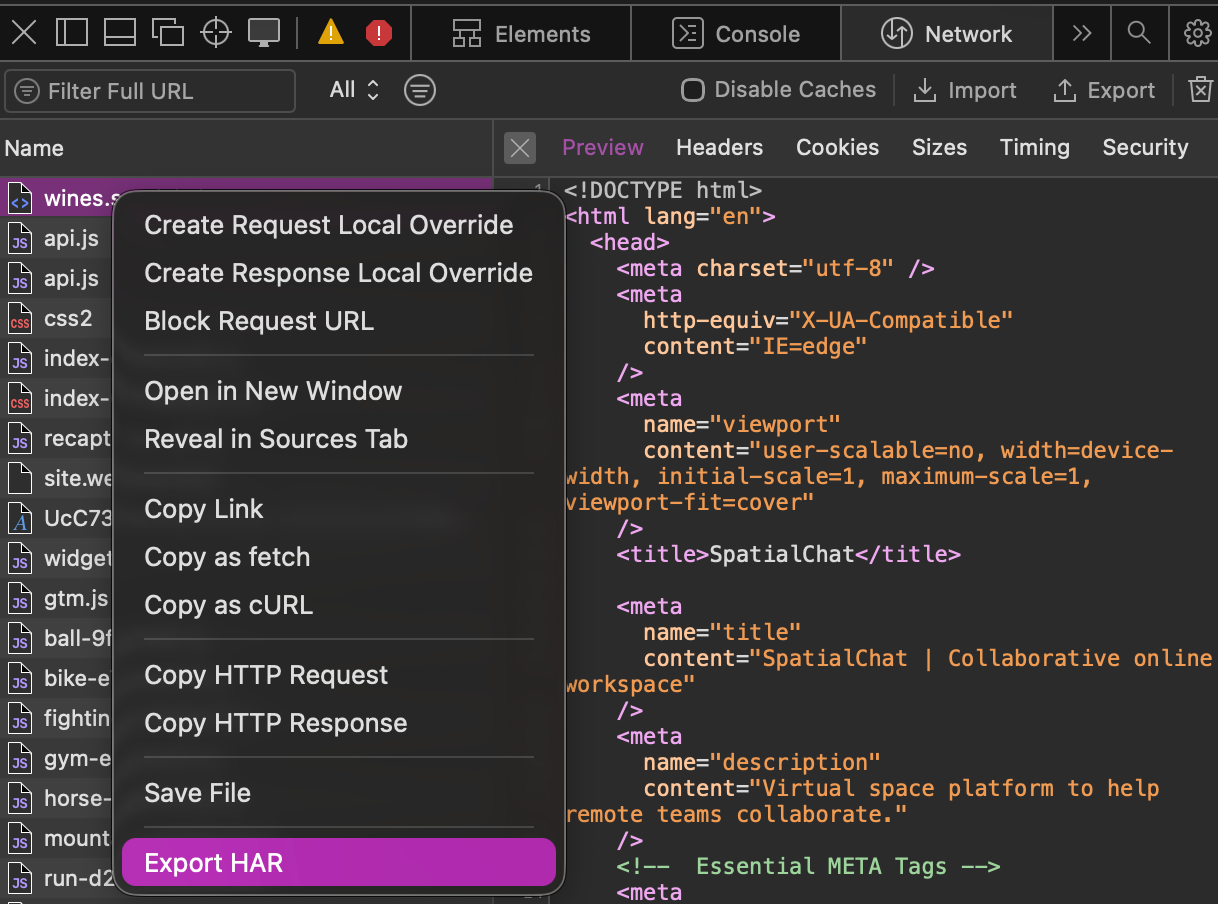Clear network items with trash icon
The image size is (1218, 904).
(1200, 90)
